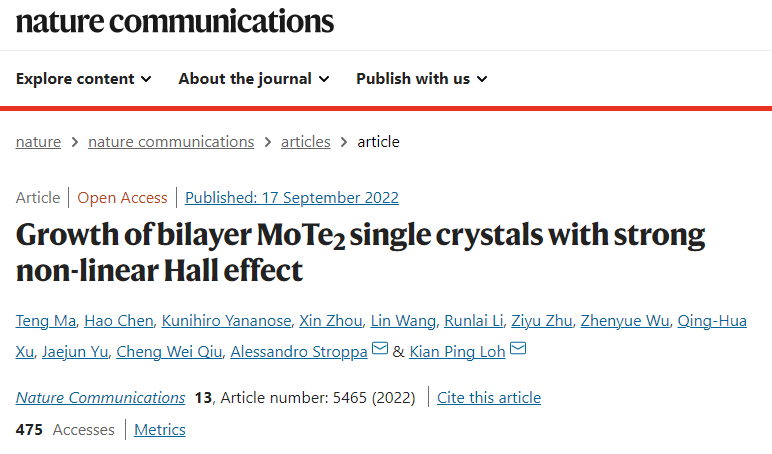772x454 pixels.
Task: Open the Metrics link
Action: click(160, 429)
